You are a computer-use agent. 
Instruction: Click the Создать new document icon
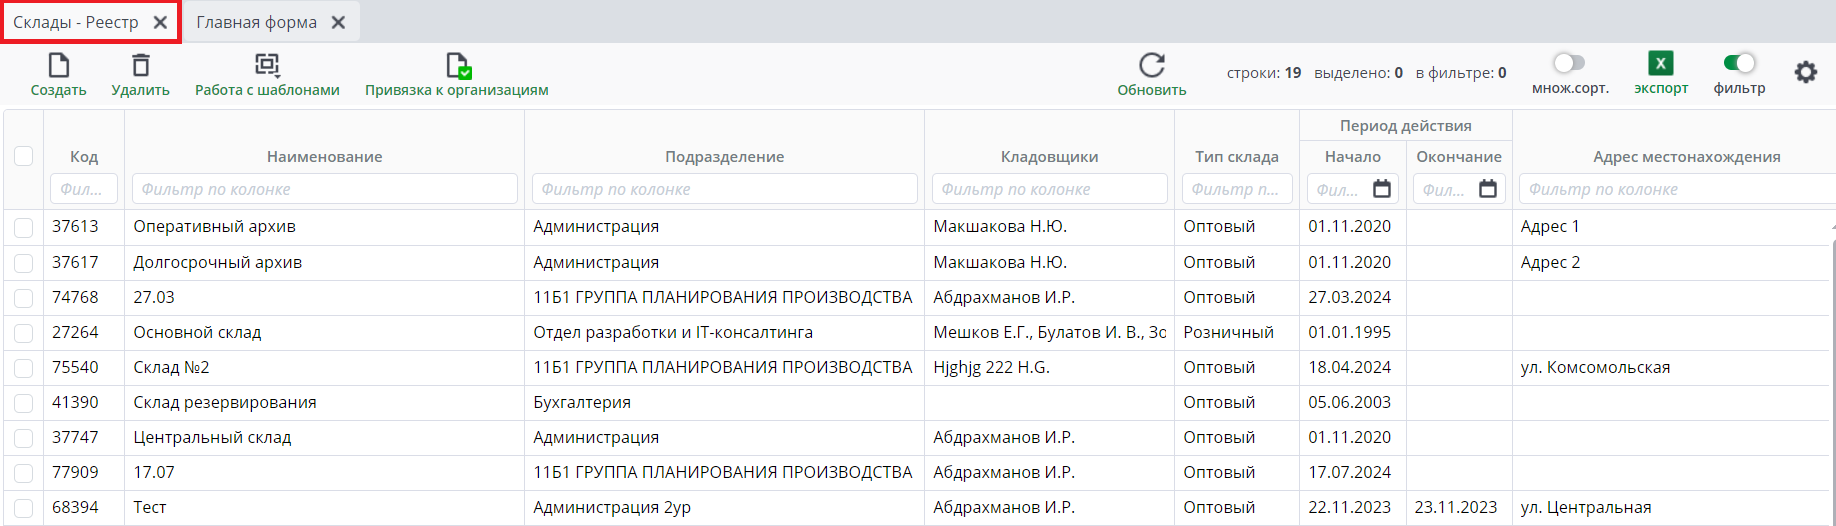coord(59,66)
